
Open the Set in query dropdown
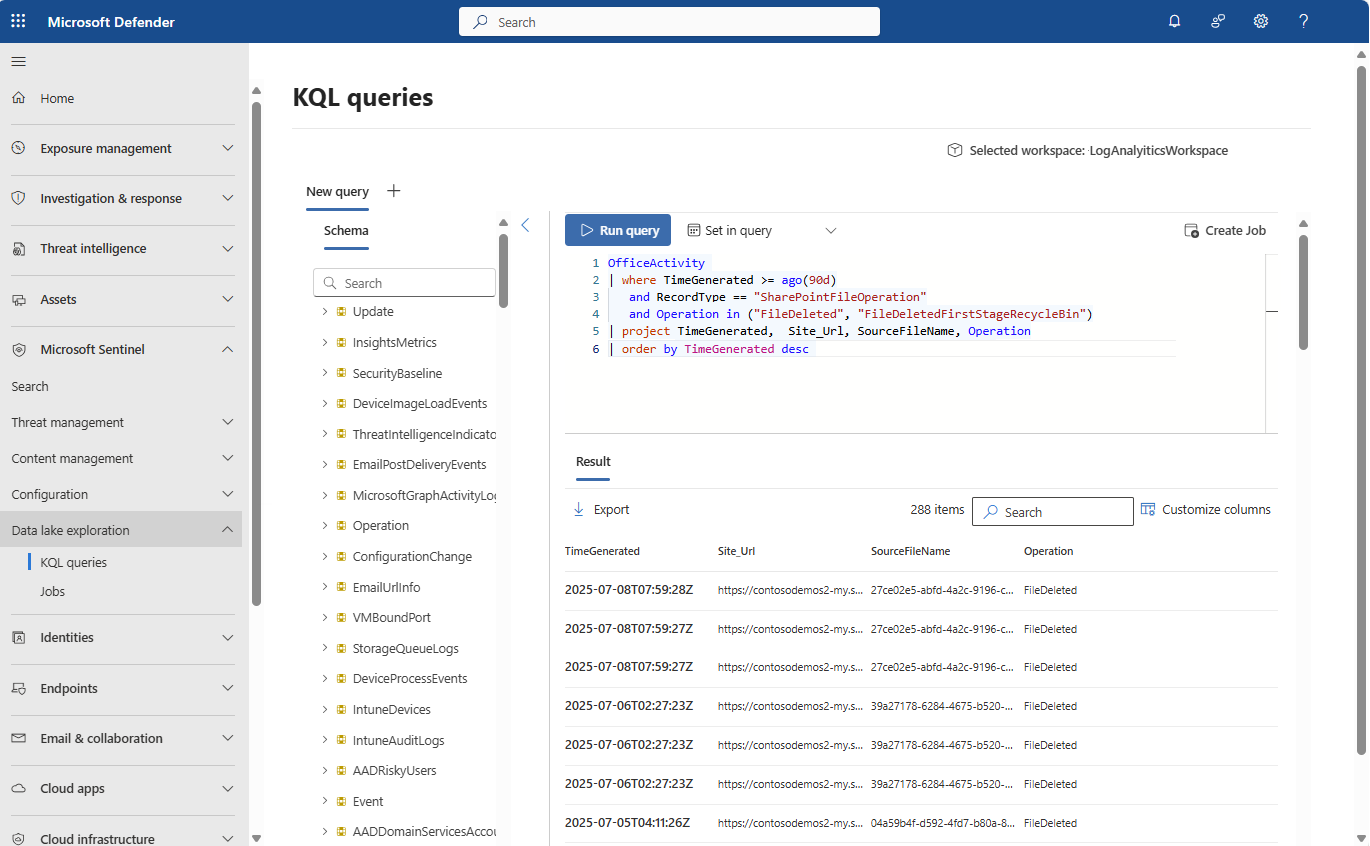[830, 230]
